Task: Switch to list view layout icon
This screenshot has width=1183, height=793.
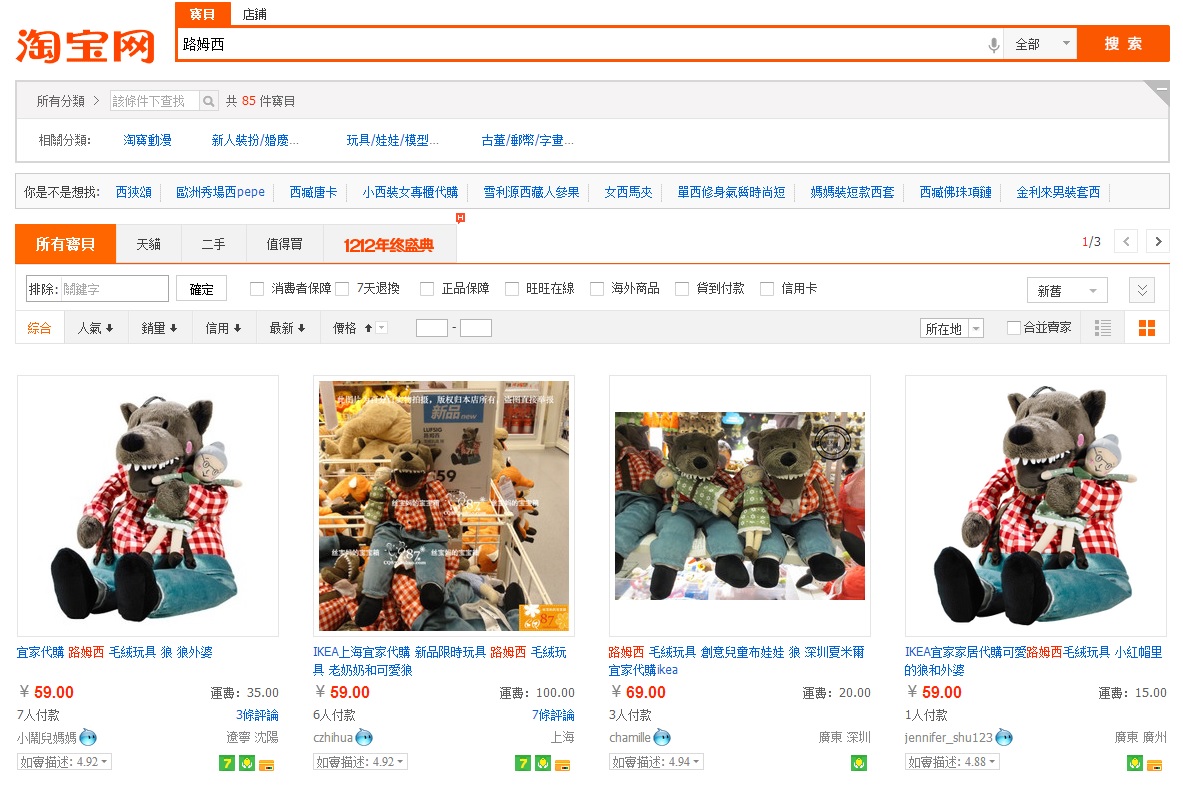Action: 1103,328
